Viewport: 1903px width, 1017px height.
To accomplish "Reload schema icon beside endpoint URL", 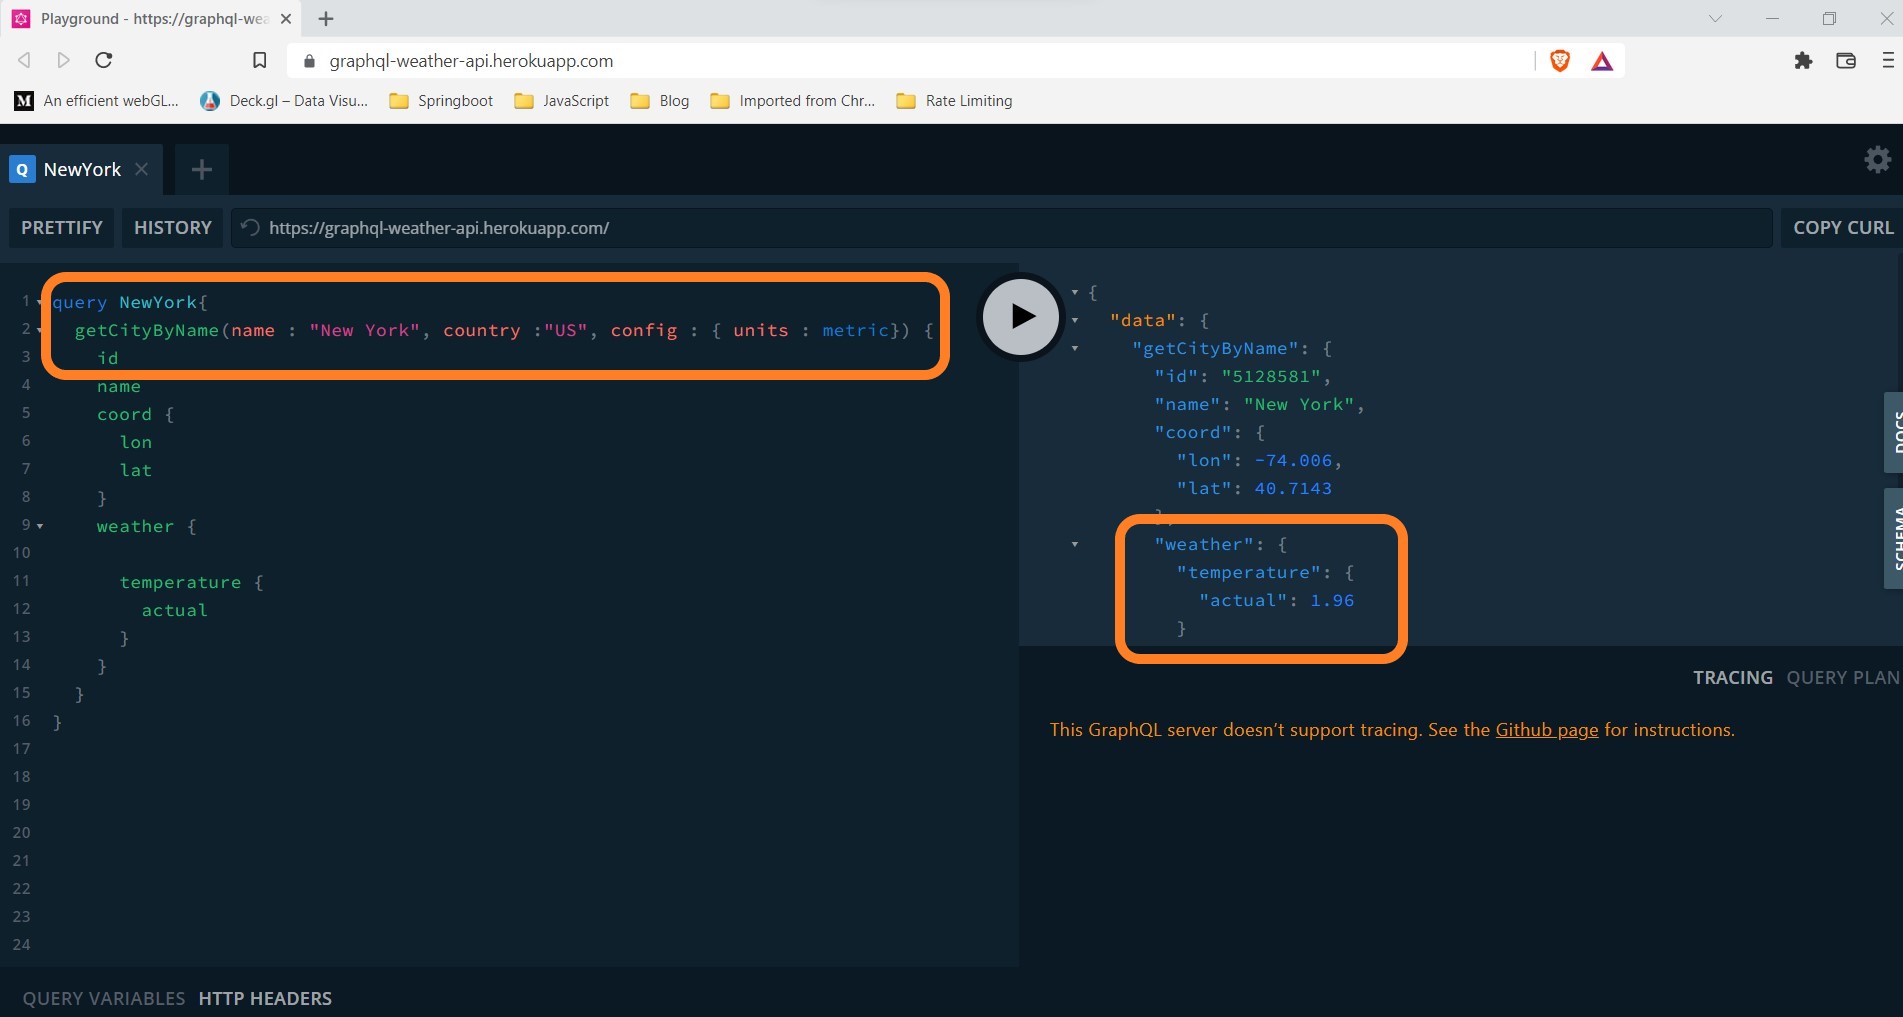I will [251, 228].
